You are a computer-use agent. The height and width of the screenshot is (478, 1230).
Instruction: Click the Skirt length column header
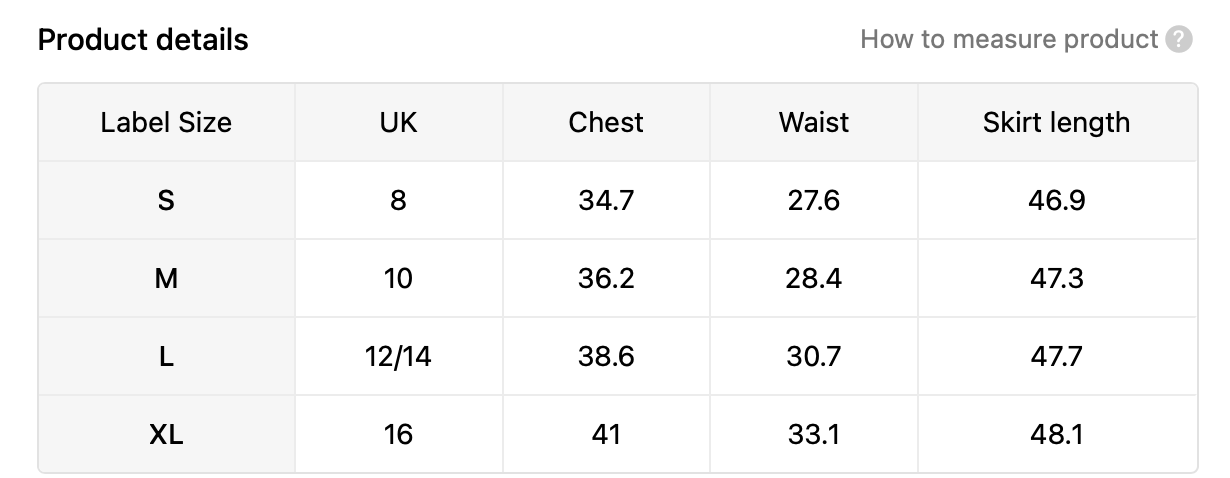[1056, 122]
